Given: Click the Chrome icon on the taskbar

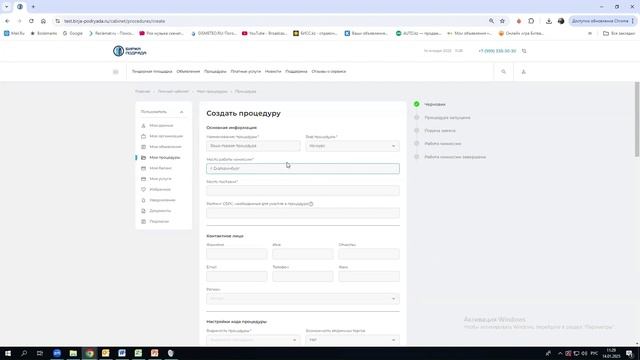Looking at the screenshot, I should coord(89,353).
